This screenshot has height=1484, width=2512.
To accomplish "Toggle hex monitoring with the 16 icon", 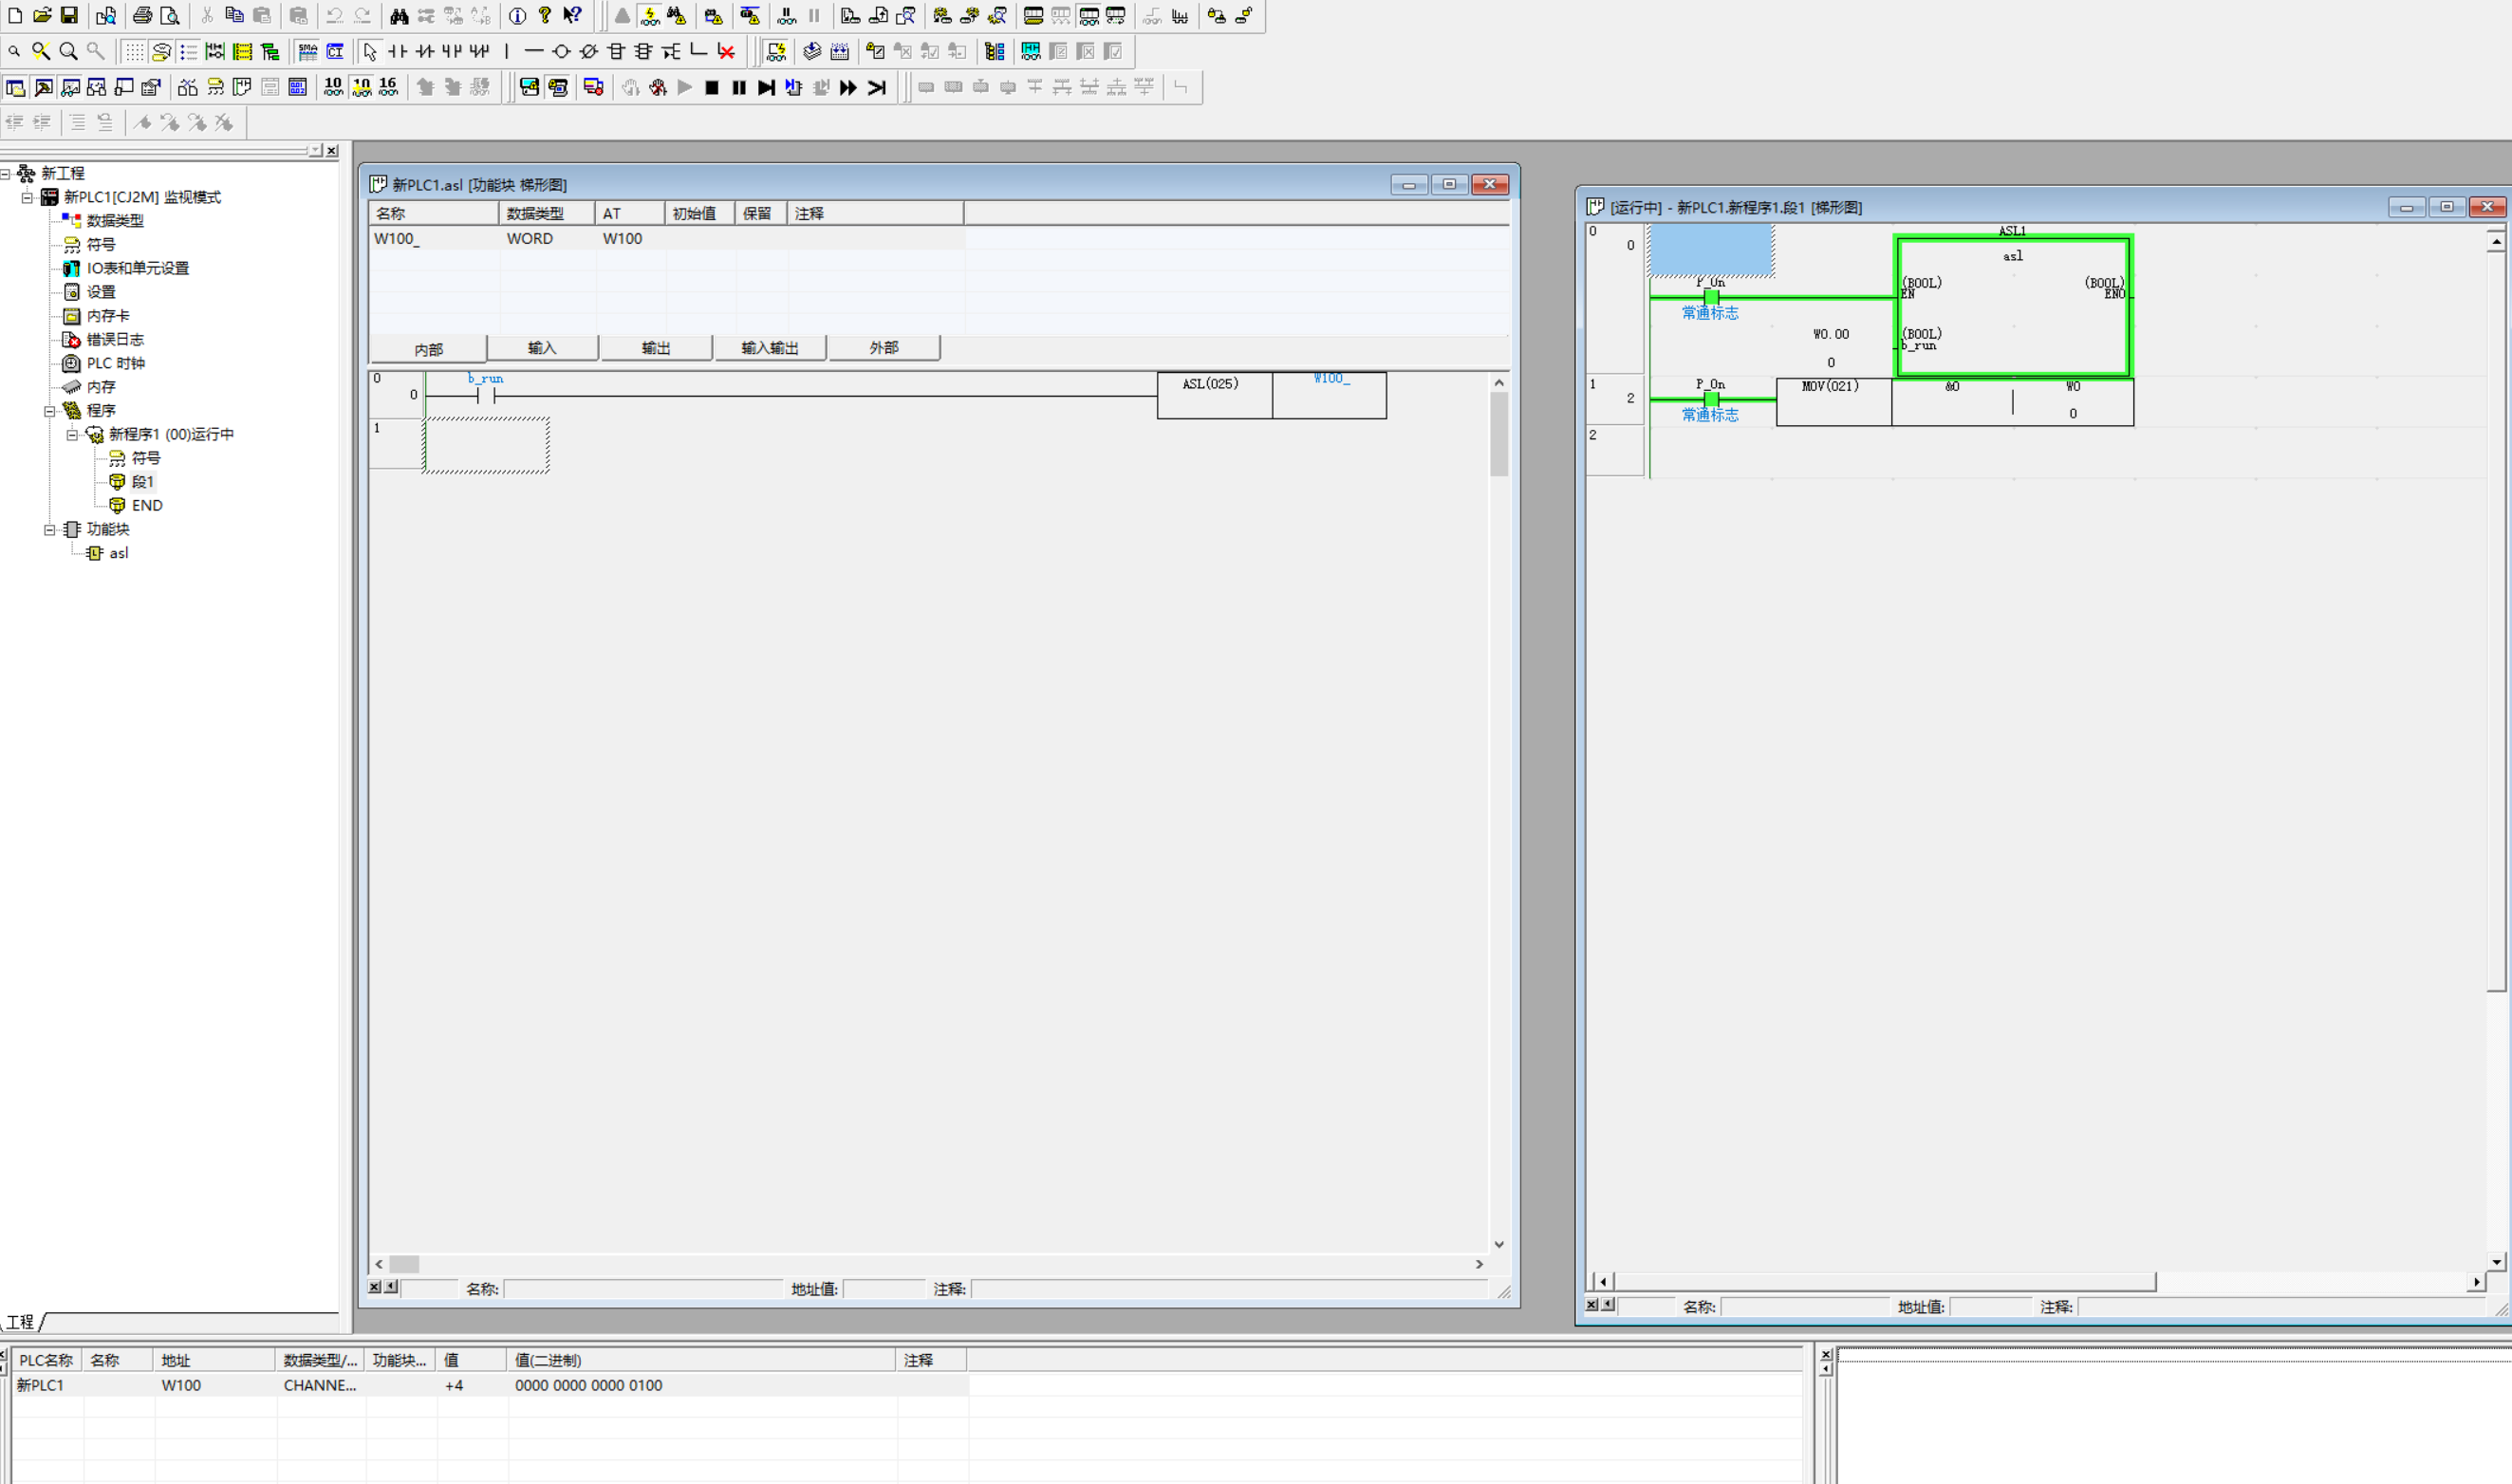I will (388, 87).
